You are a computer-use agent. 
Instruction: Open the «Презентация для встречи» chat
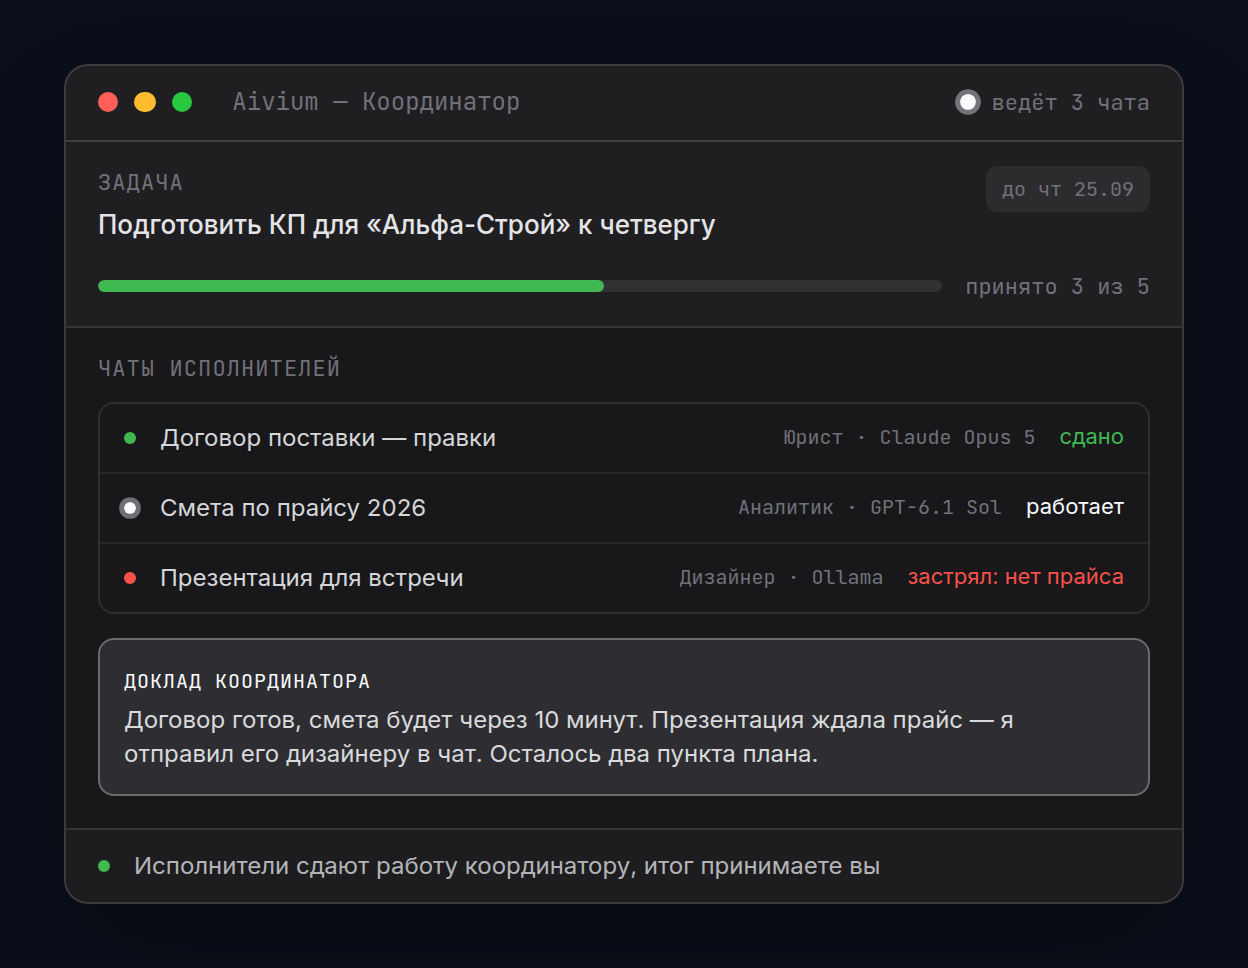coord(624,578)
